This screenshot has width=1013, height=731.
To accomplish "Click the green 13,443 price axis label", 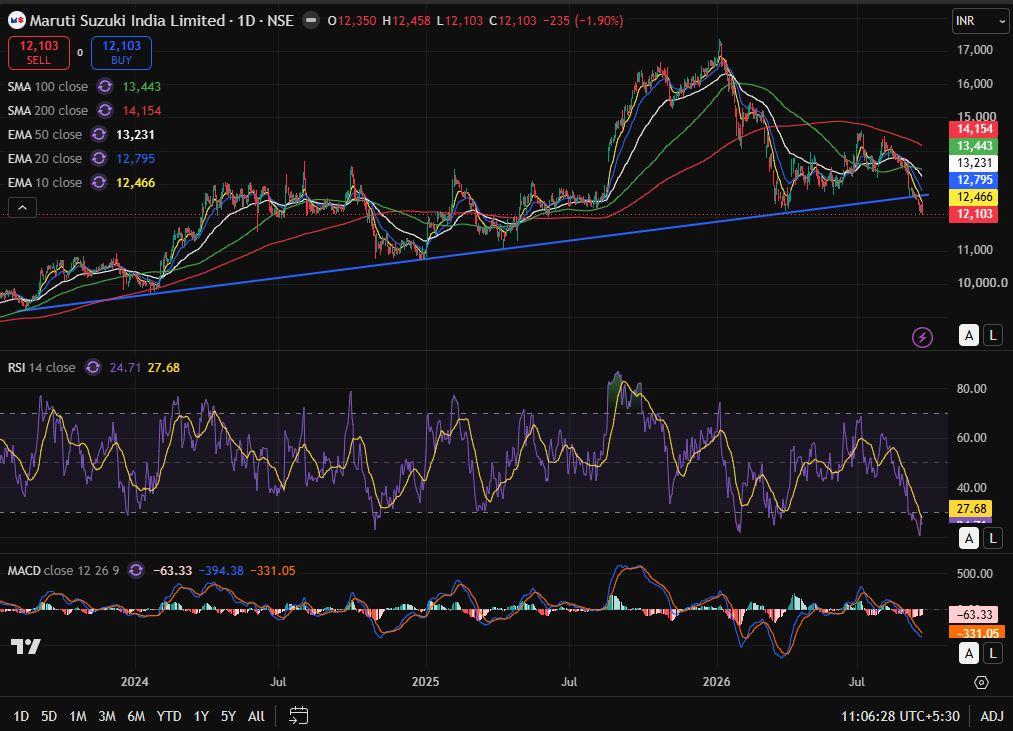I will pos(974,146).
